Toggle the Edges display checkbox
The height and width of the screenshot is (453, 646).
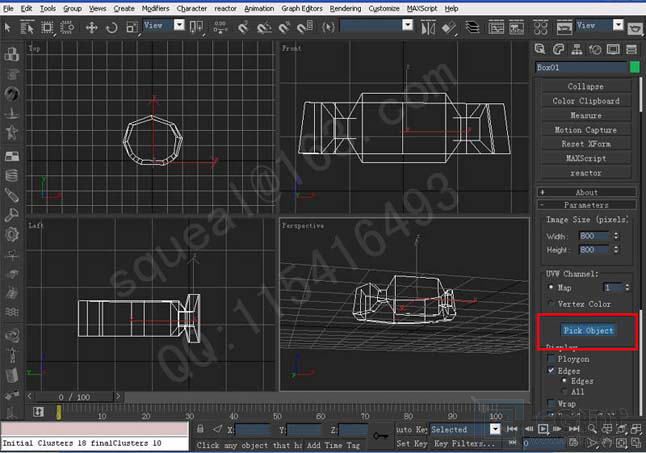click(549, 370)
